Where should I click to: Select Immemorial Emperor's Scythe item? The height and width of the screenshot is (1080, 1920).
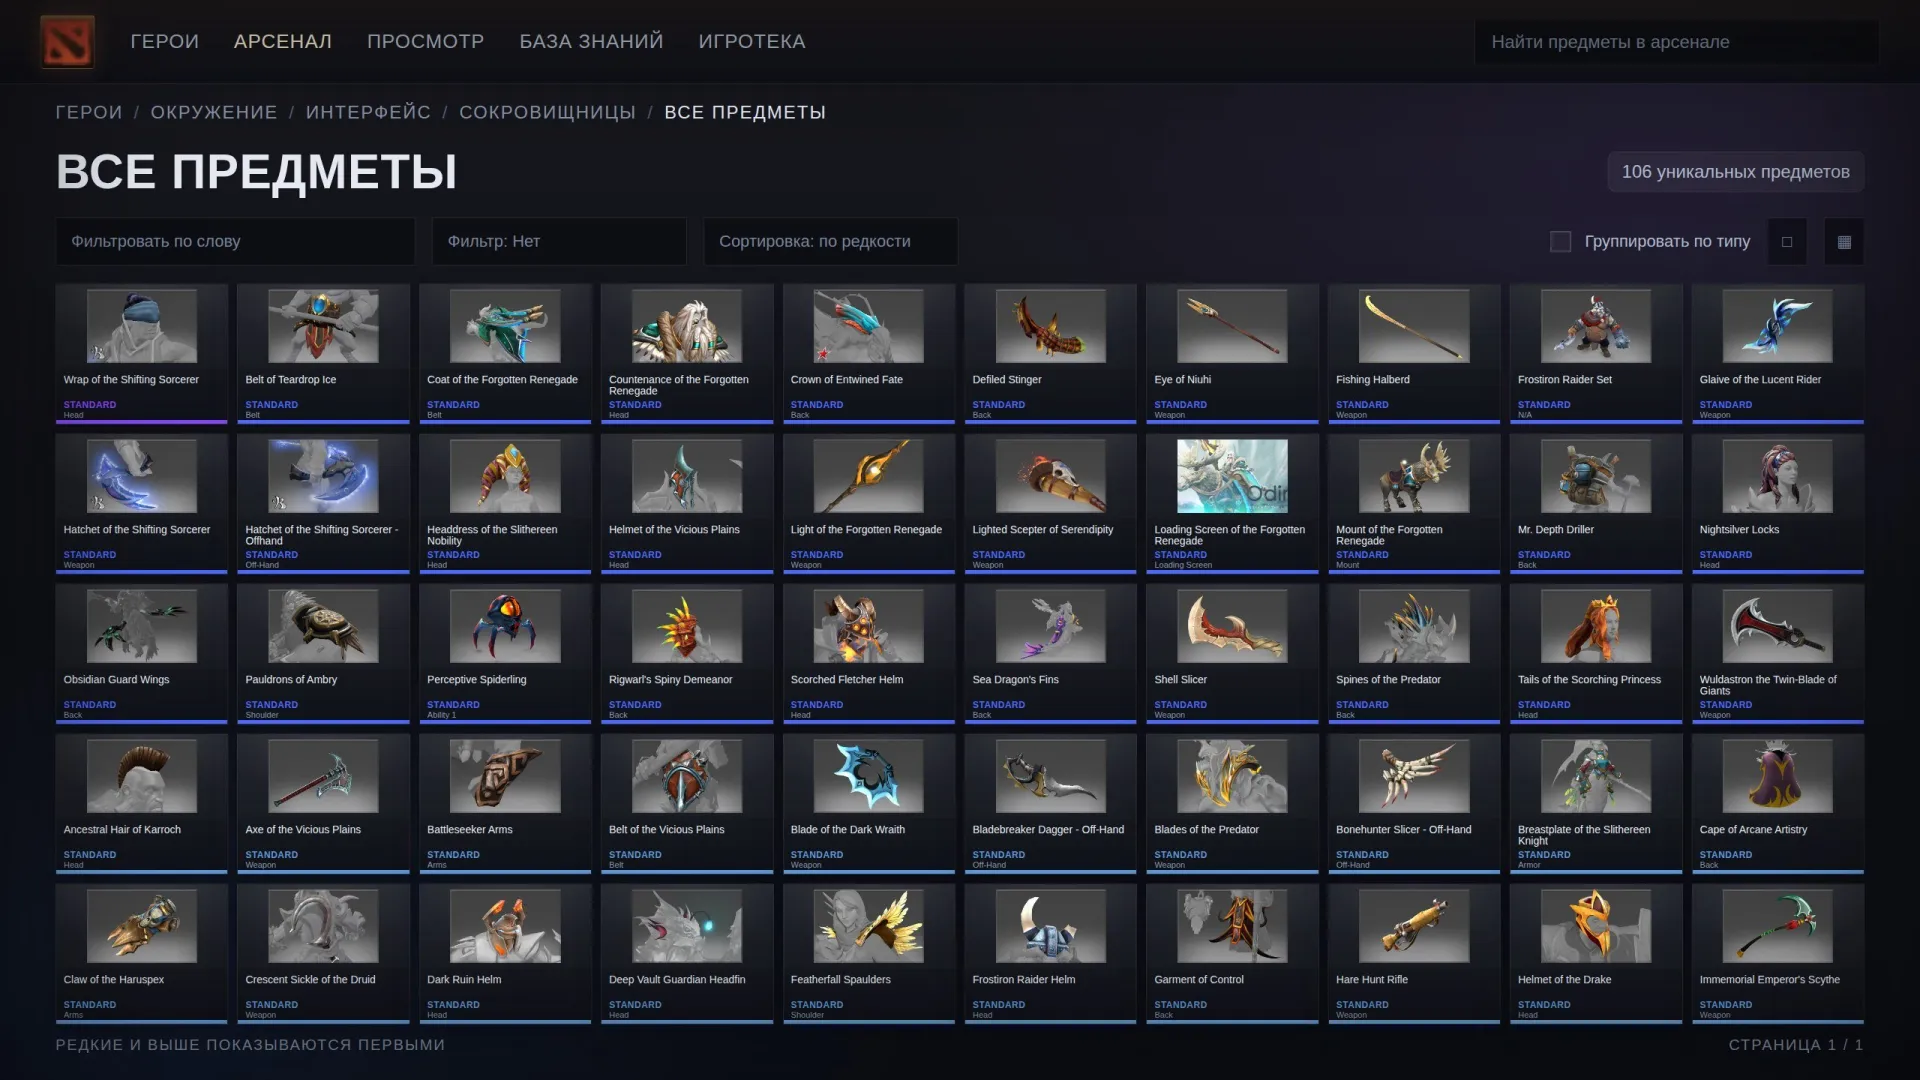(x=1778, y=954)
